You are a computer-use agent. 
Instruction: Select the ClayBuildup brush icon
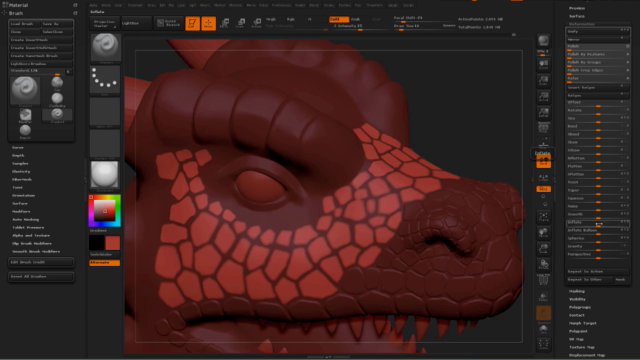(x=57, y=99)
